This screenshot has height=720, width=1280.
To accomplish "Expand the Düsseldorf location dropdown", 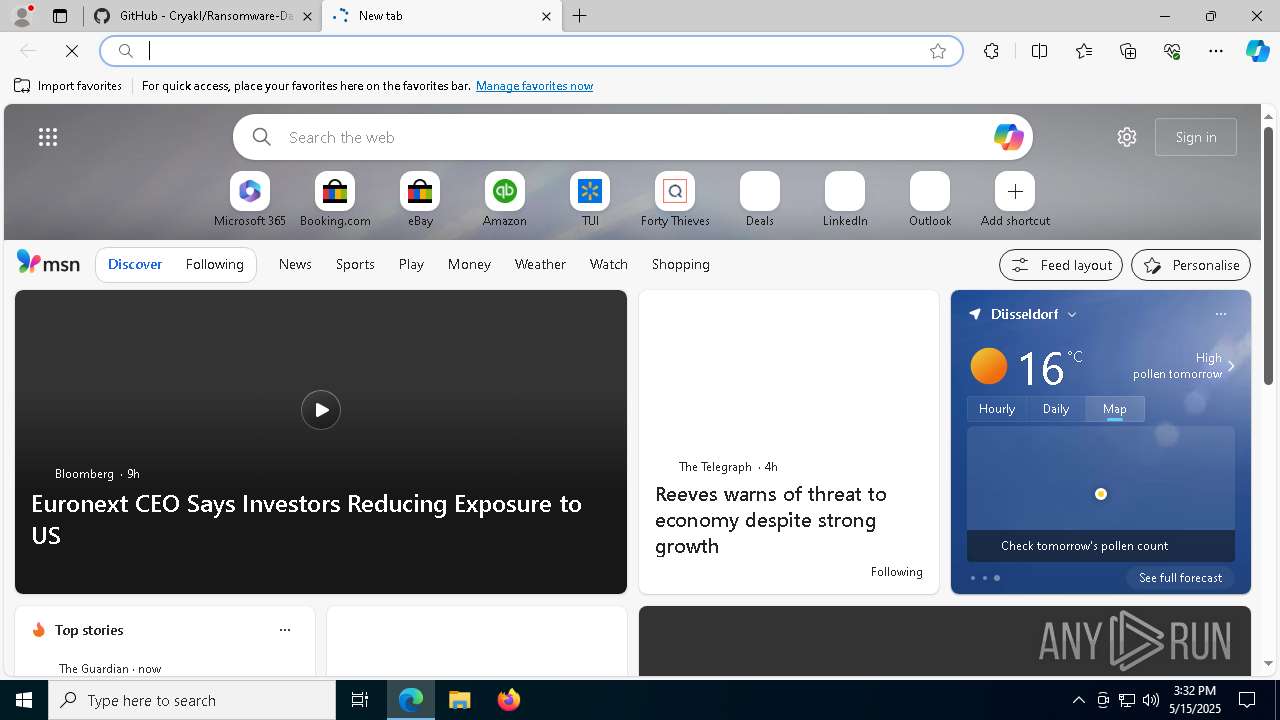I will pos(1072,314).
